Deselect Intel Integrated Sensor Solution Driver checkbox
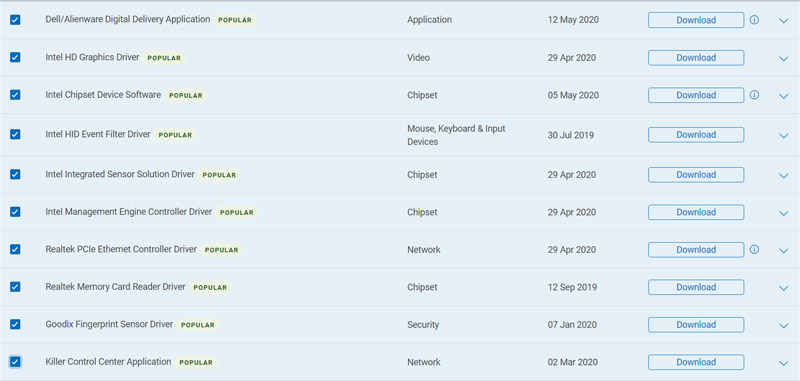800x381 pixels. click(15, 174)
